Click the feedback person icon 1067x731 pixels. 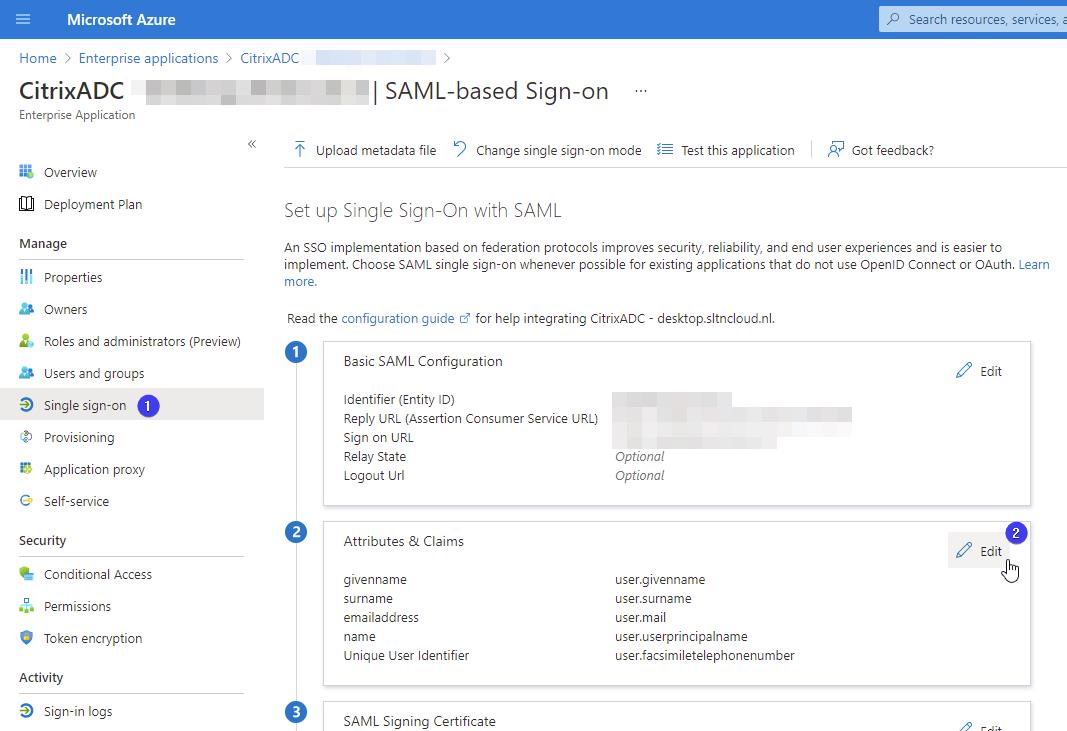836,149
